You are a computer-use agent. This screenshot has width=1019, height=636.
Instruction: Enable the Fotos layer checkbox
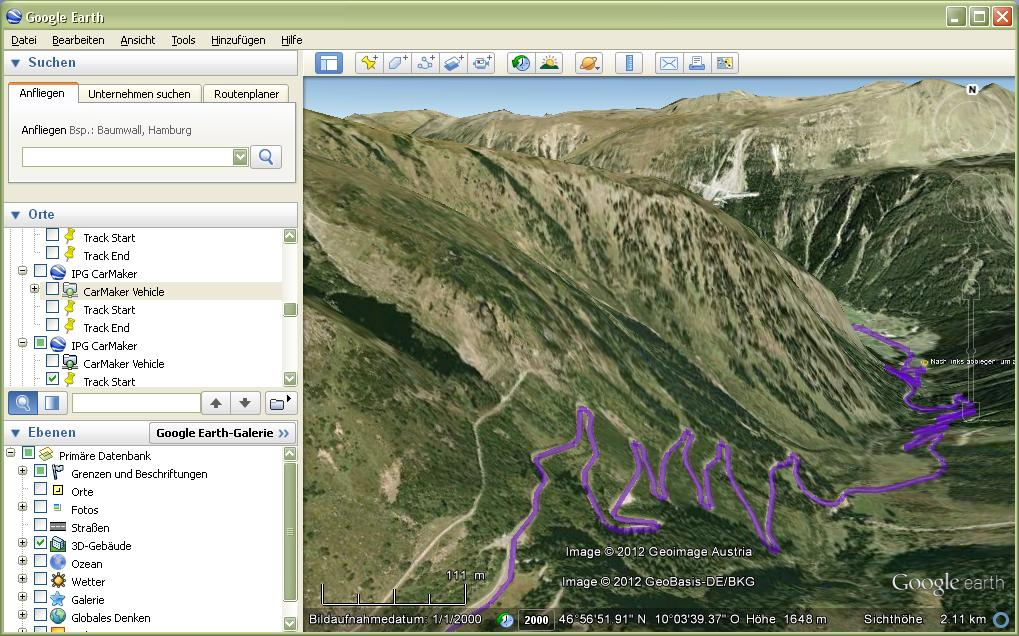click(x=40, y=507)
